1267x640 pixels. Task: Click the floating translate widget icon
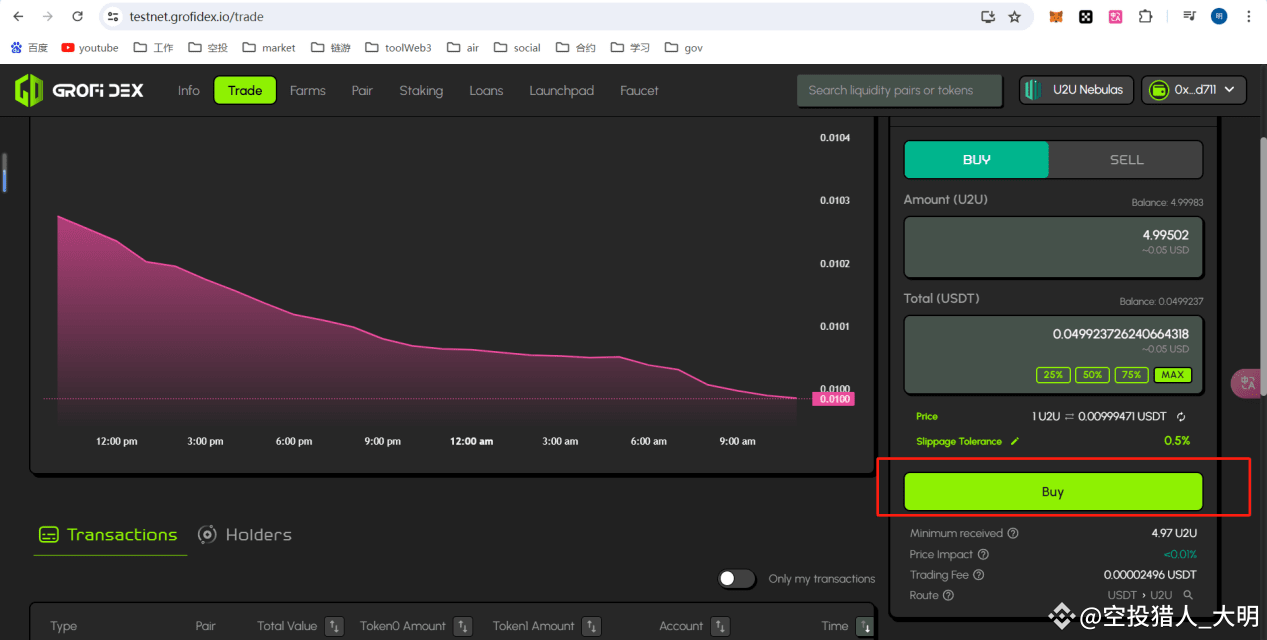1248,382
